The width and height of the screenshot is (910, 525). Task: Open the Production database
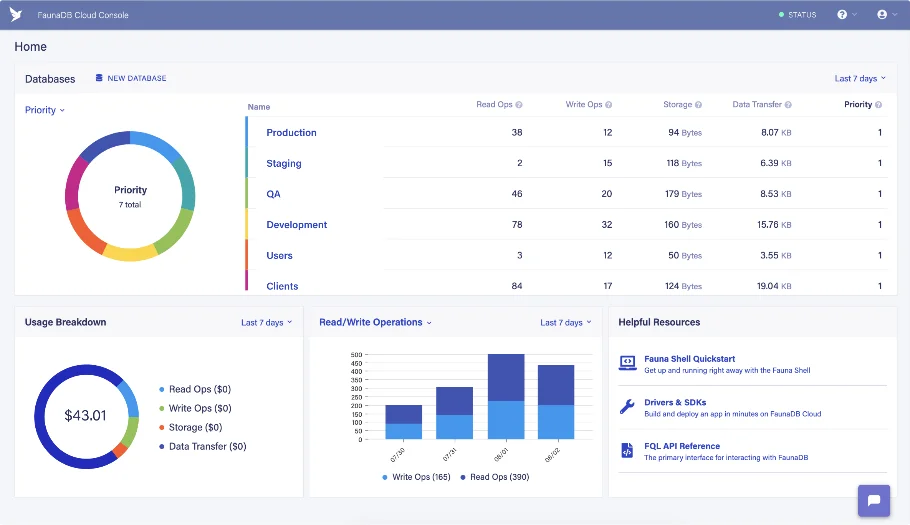(x=291, y=132)
